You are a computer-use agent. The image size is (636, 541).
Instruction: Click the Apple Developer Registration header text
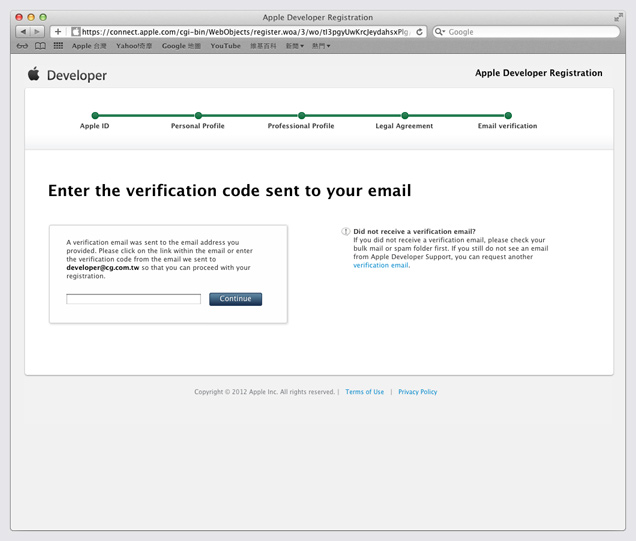click(x=539, y=73)
